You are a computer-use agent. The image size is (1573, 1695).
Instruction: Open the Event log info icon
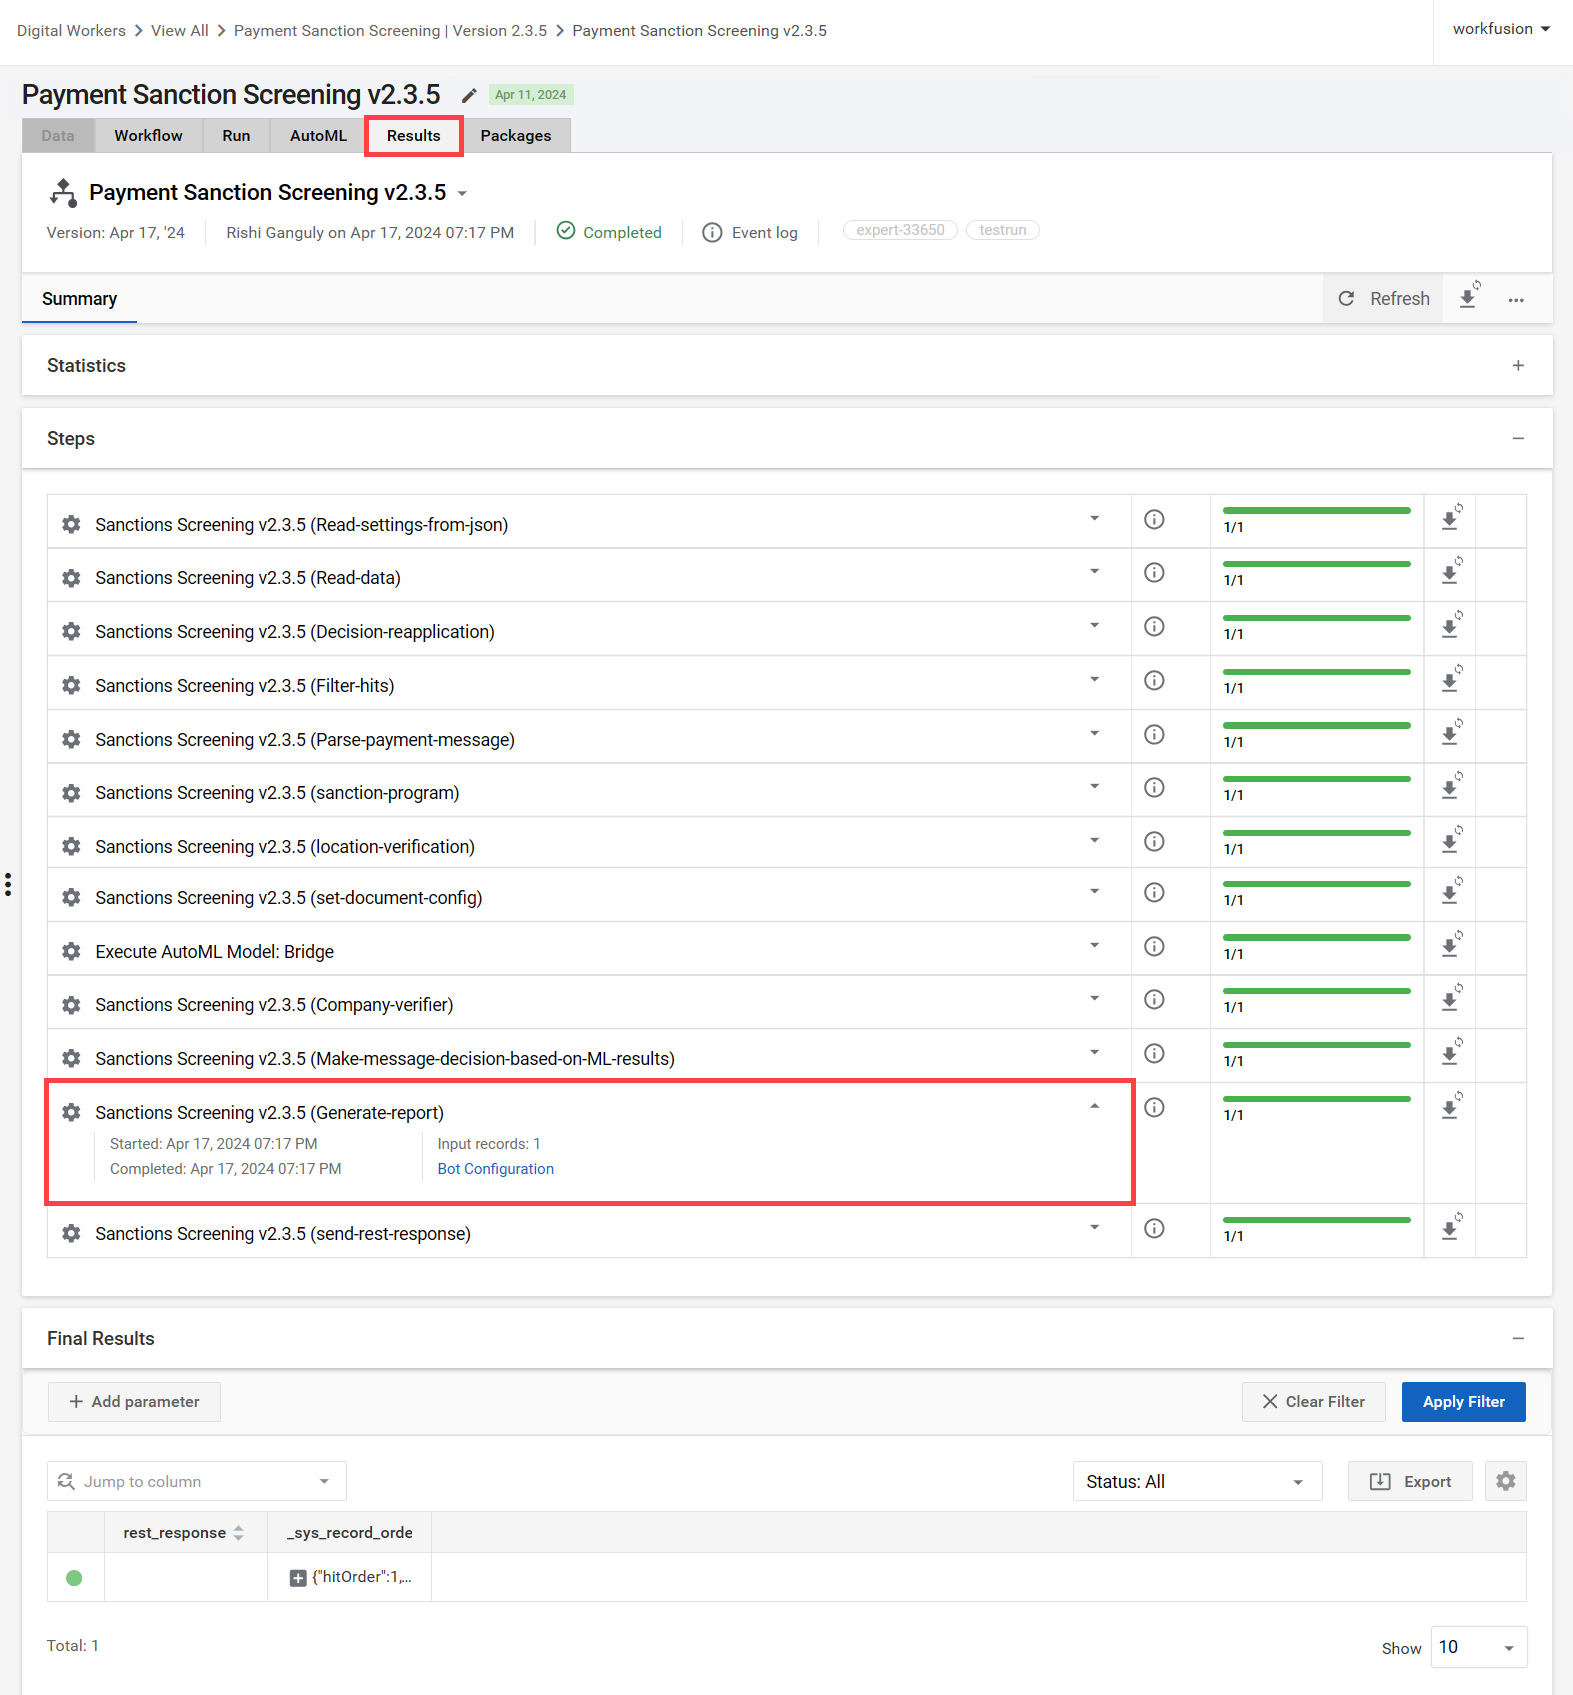pos(712,232)
